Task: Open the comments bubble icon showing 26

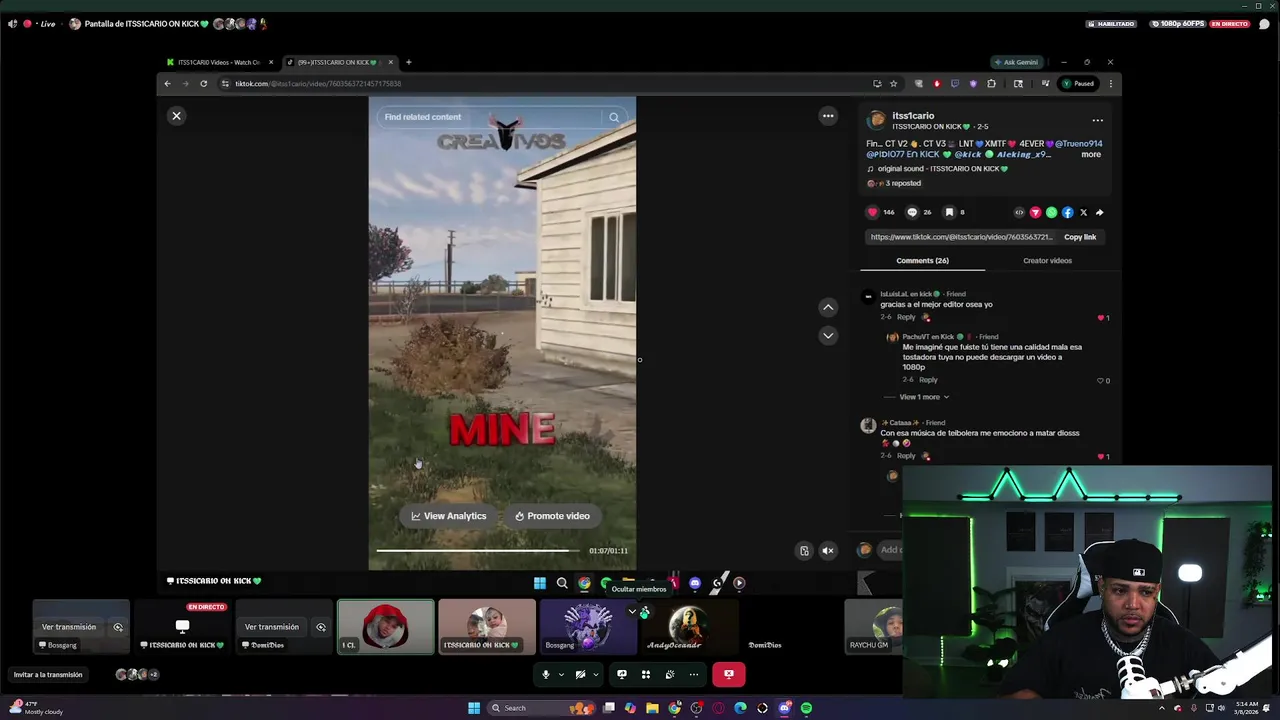Action: point(912,212)
